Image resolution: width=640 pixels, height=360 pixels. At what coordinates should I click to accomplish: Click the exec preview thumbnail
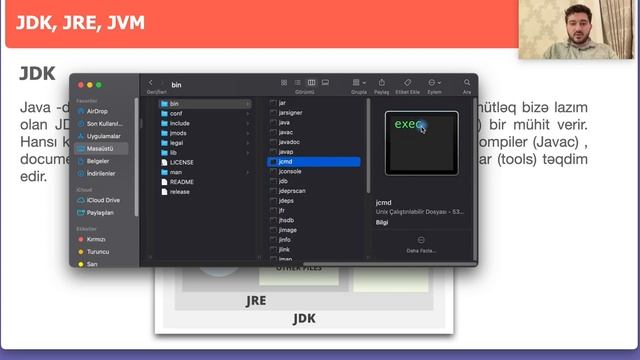(x=422, y=143)
